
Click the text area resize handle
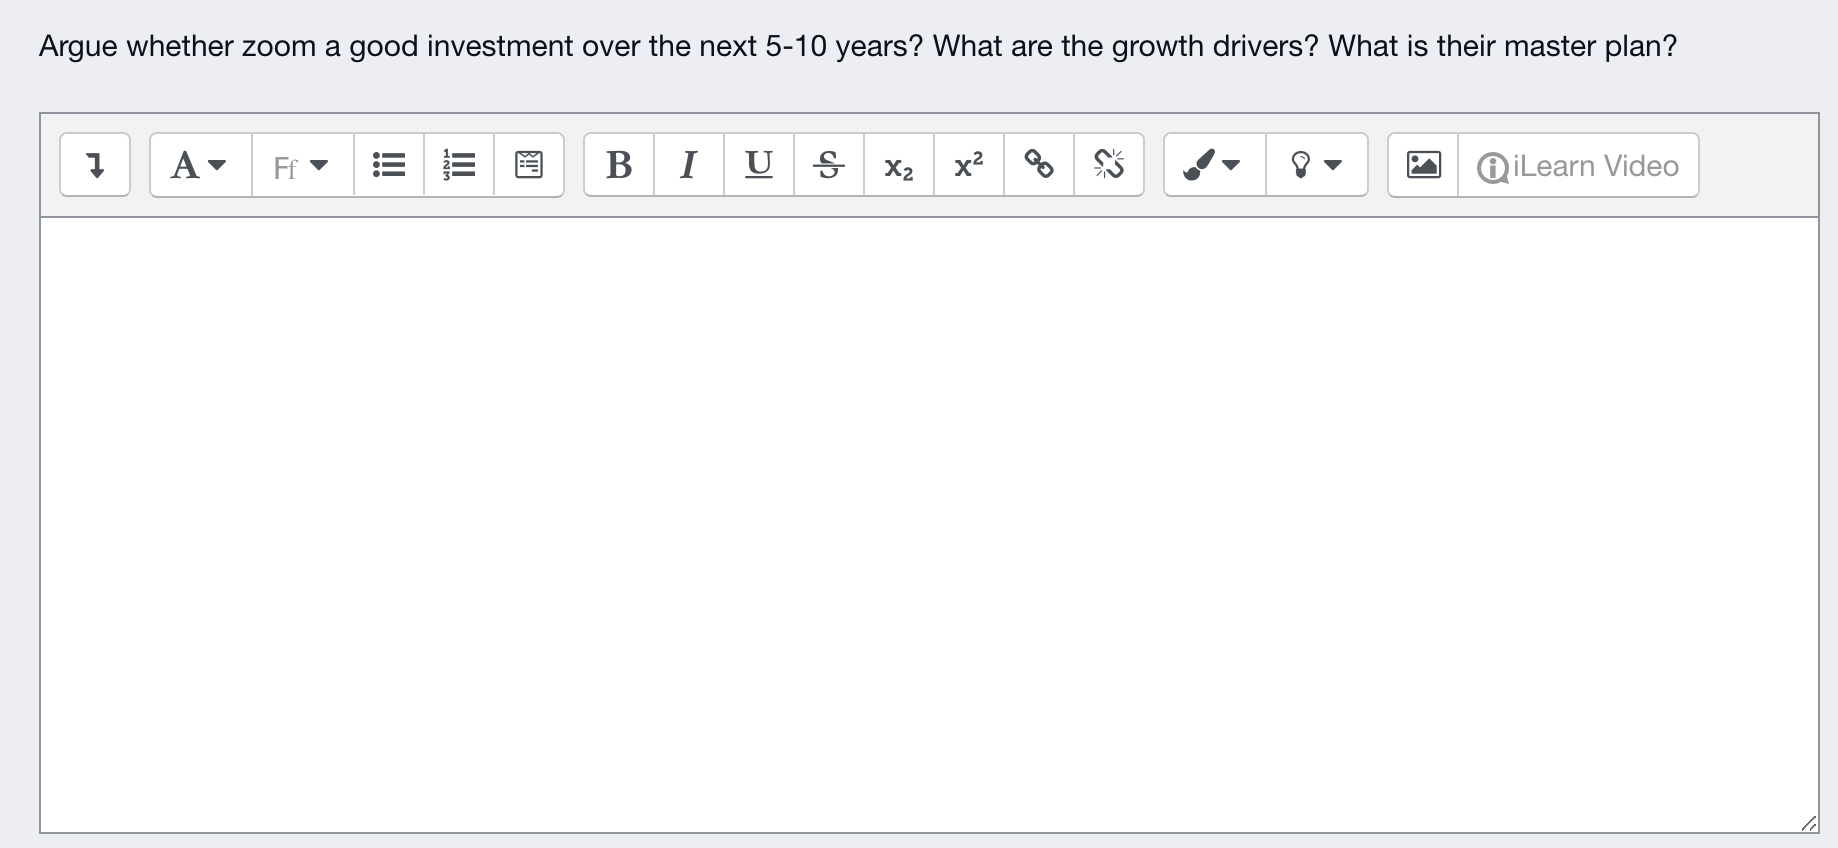click(1808, 823)
